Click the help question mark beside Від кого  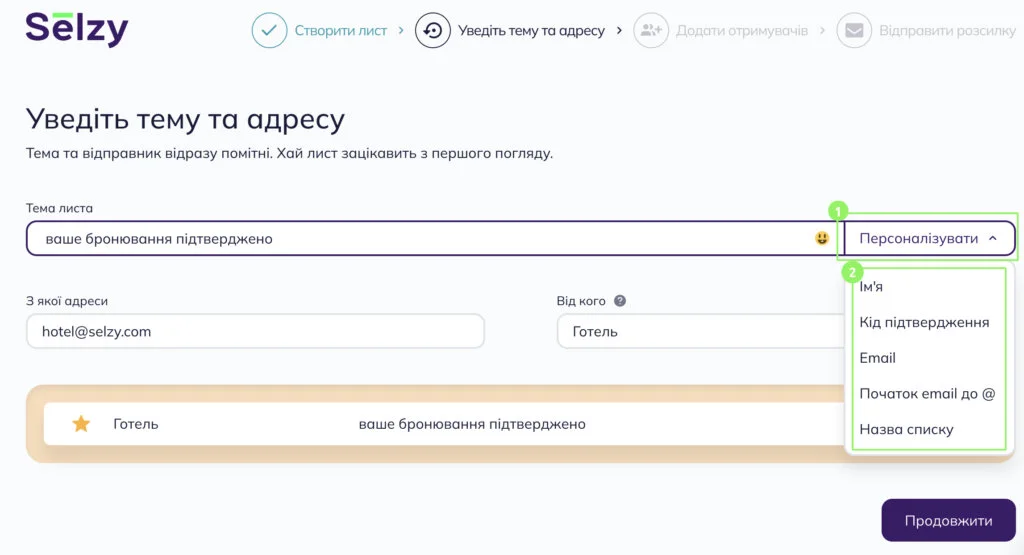coord(620,301)
